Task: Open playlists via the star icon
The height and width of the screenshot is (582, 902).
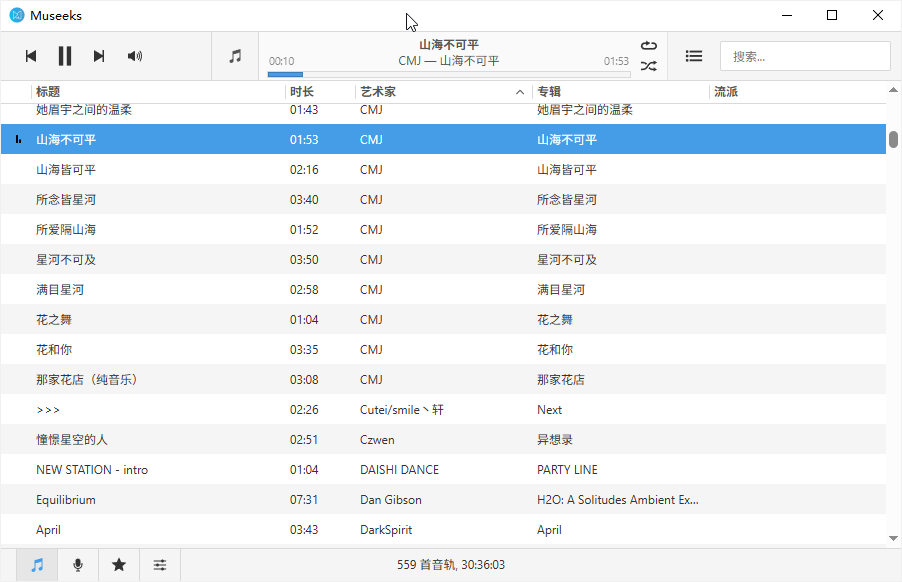Action: [119, 564]
